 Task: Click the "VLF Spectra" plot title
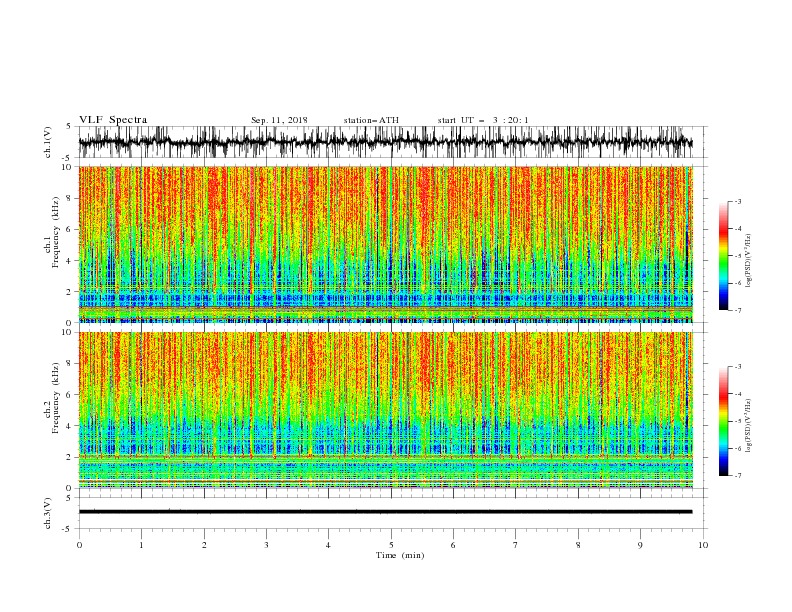(113, 120)
